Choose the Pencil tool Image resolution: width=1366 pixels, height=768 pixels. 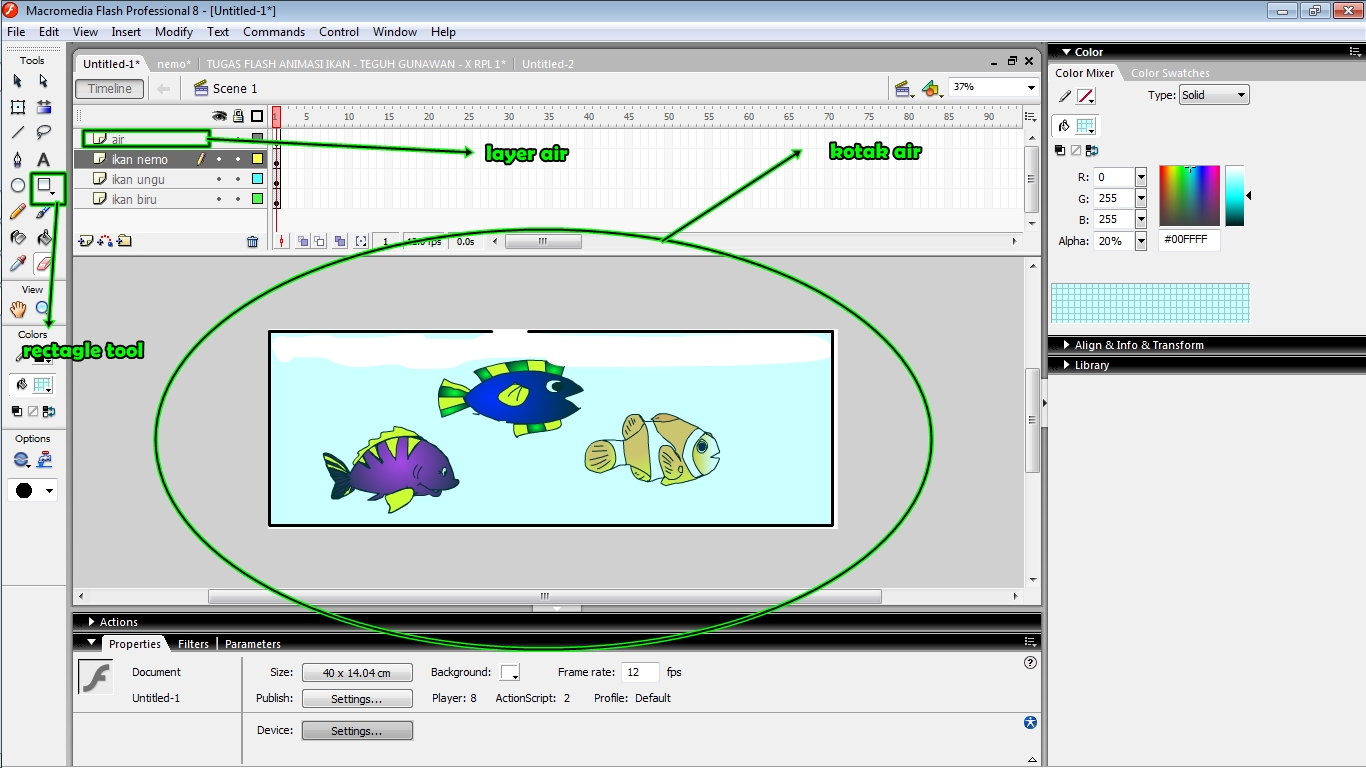tap(18, 212)
